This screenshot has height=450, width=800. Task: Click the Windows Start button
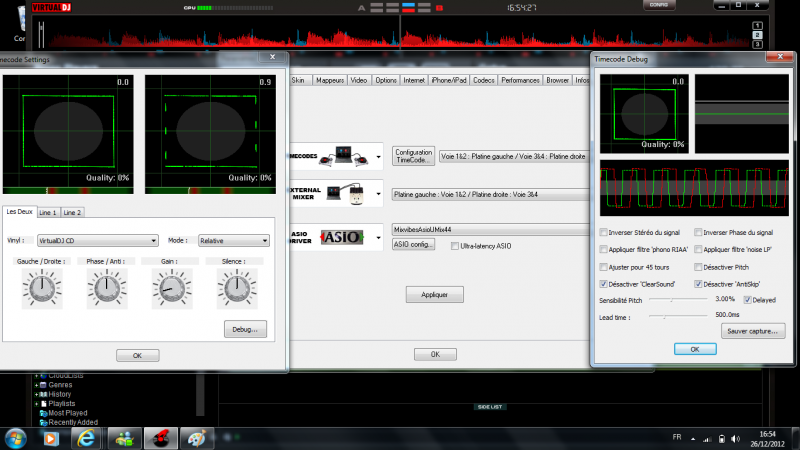pyautogui.click(x=16, y=437)
